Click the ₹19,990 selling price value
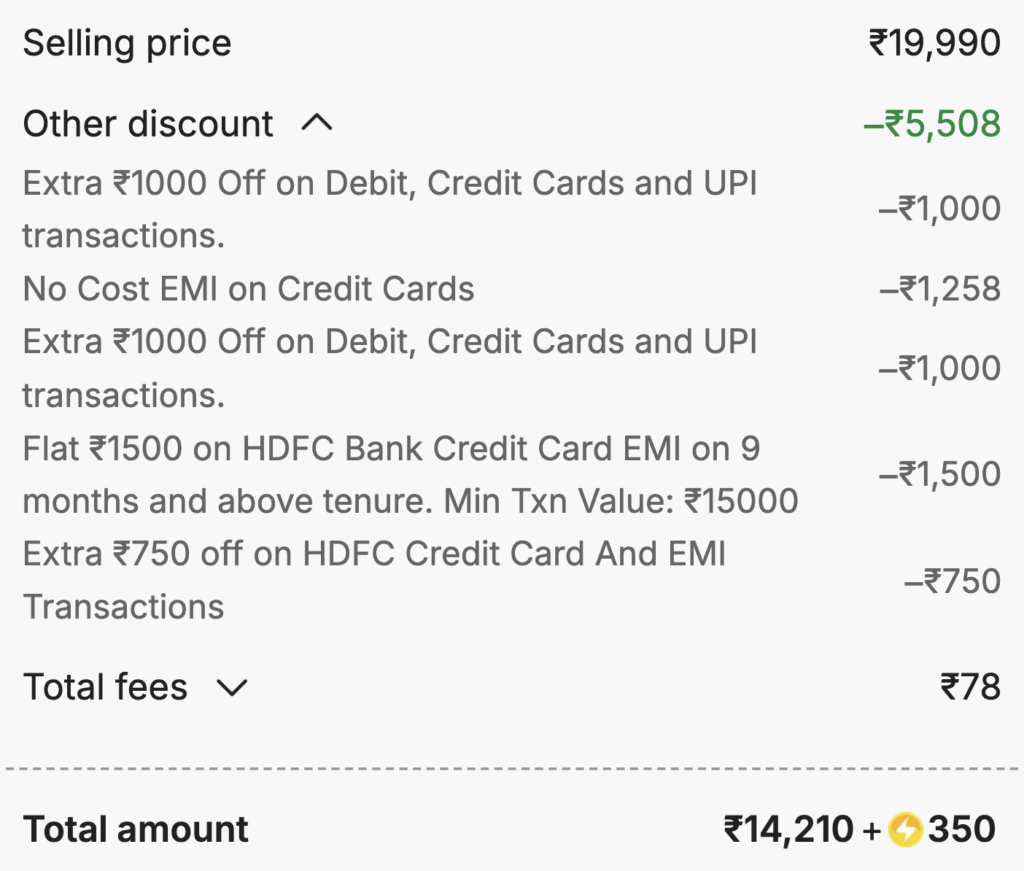The width and height of the screenshot is (1024, 871). coord(934,42)
